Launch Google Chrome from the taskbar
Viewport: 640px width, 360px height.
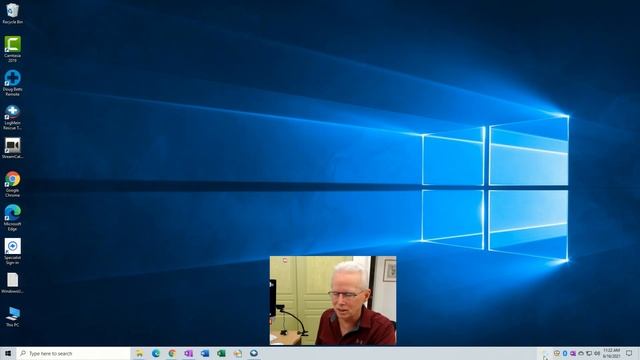pyautogui.click(x=172, y=353)
